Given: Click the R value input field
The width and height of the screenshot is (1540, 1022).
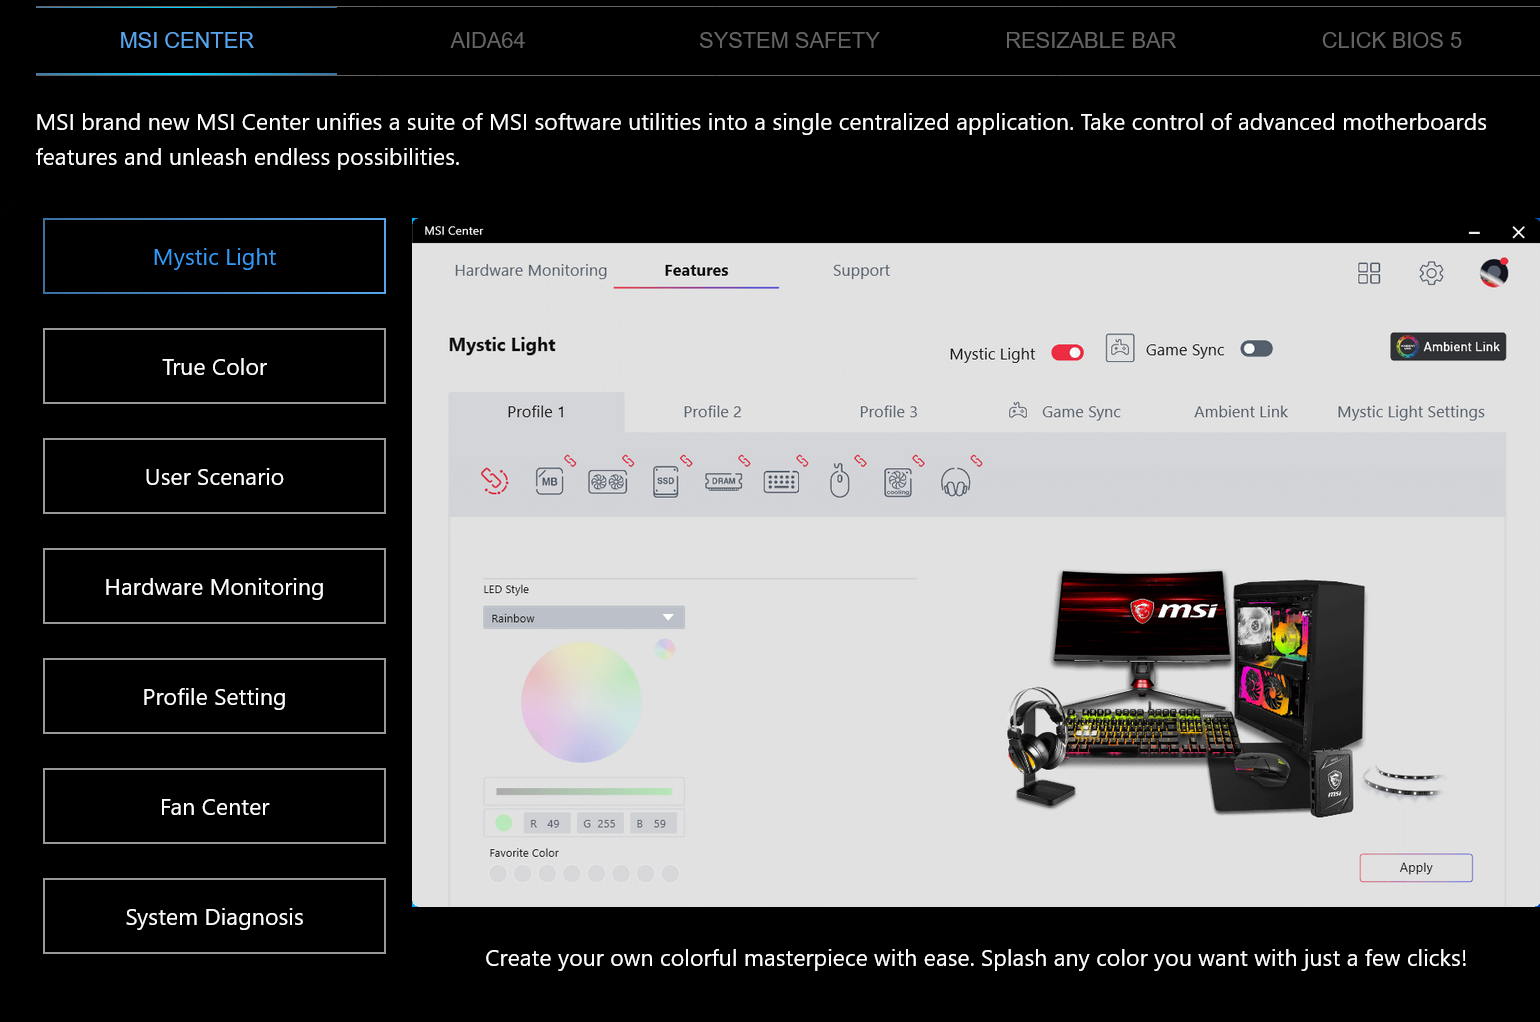Looking at the screenshot, I should pos(547,823).
